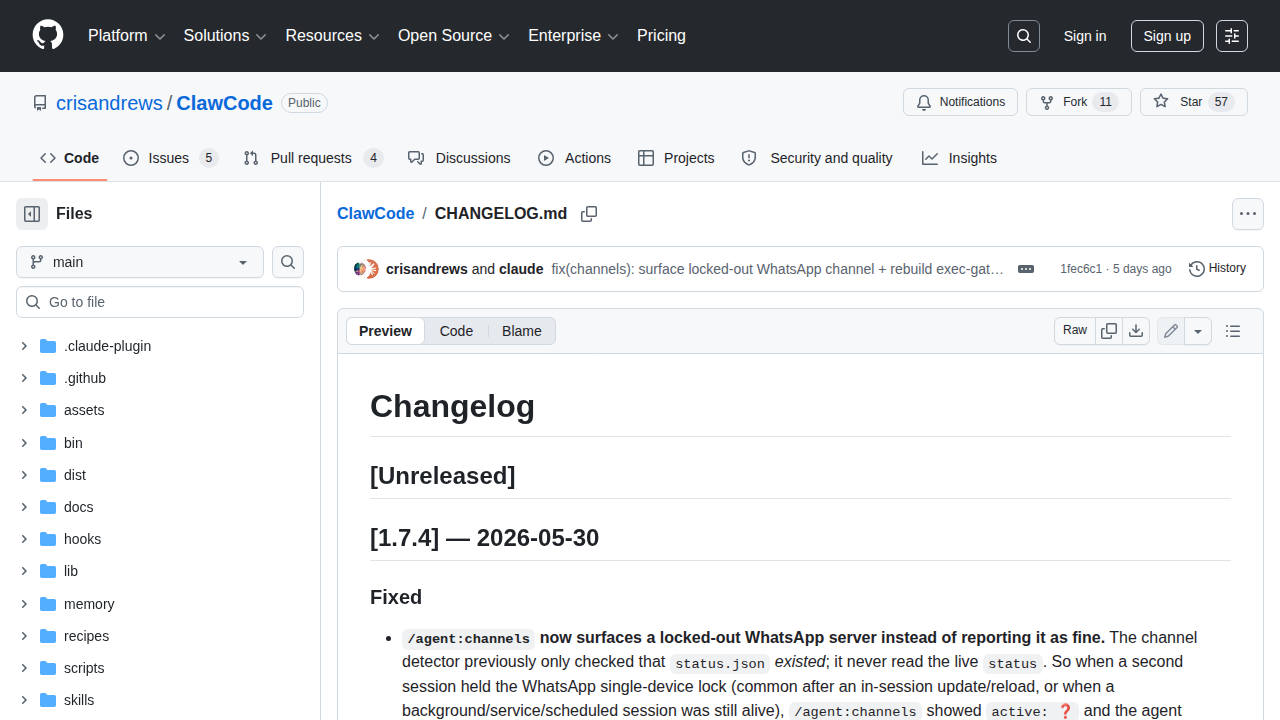Click the repository icon beside crisandrews

click(40, 103)
